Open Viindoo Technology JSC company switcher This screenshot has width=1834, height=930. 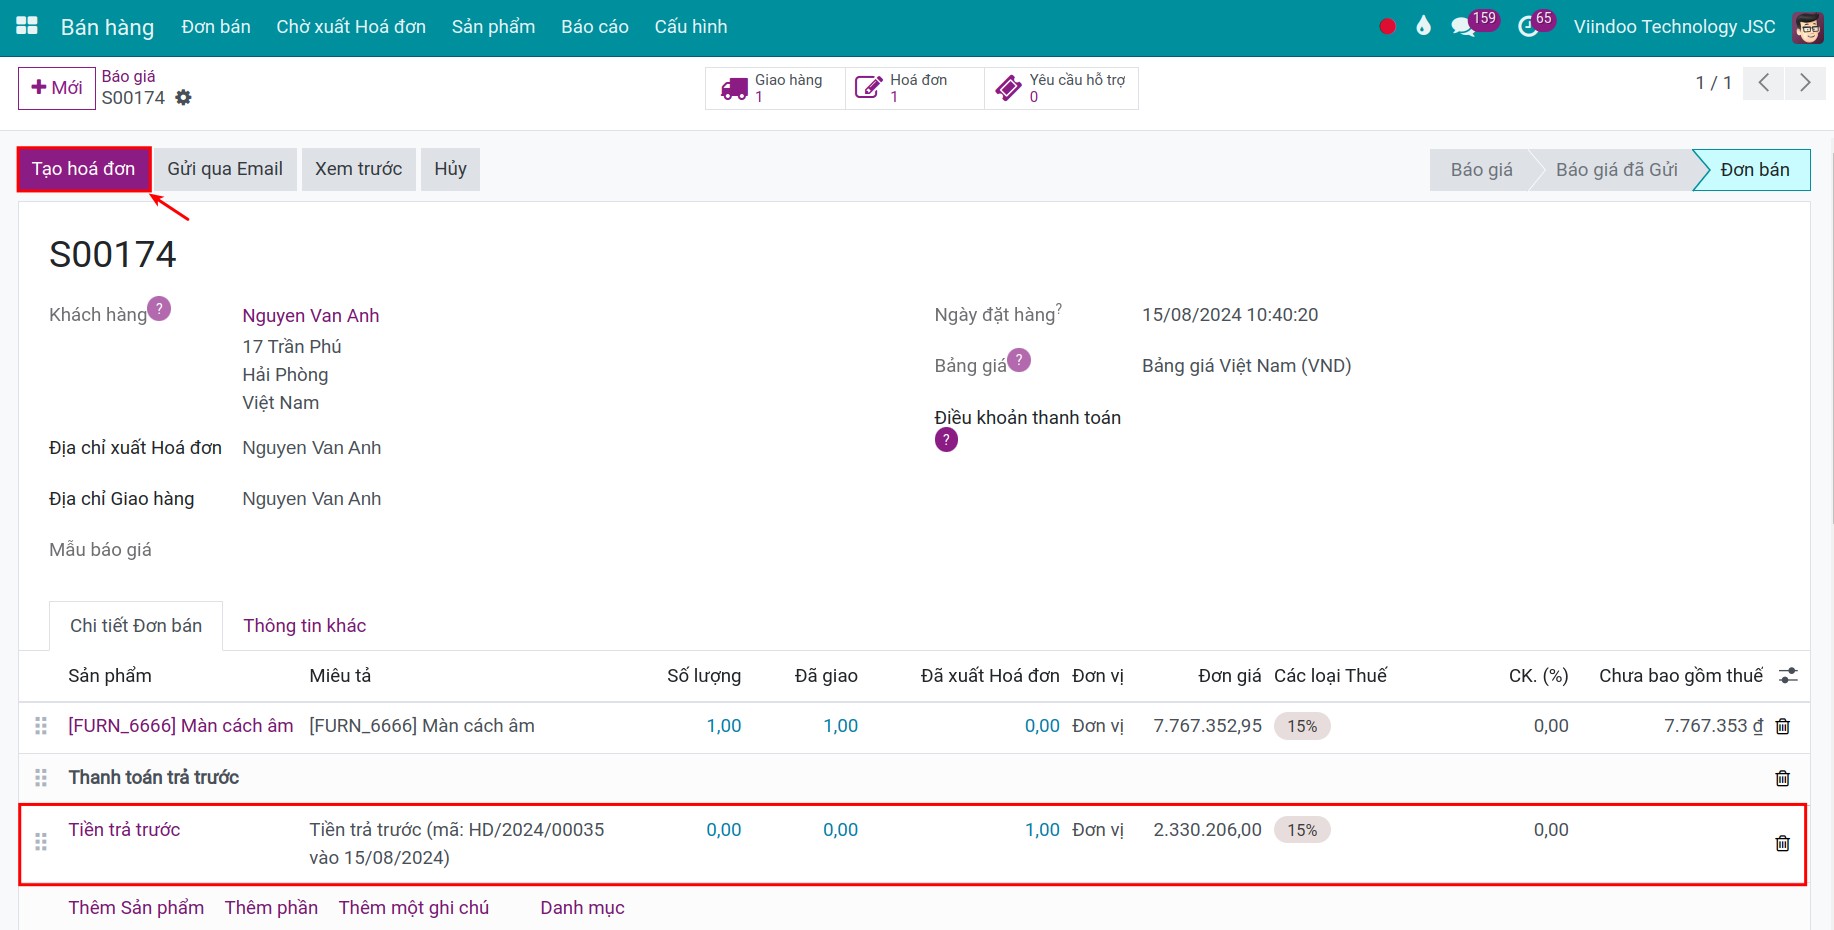(x=1674, y=27)
